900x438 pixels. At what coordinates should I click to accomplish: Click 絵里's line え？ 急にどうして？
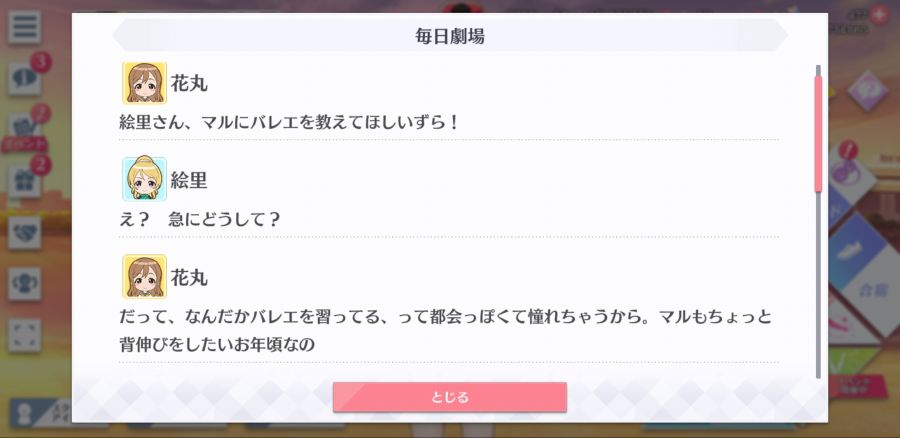[199, 220]
